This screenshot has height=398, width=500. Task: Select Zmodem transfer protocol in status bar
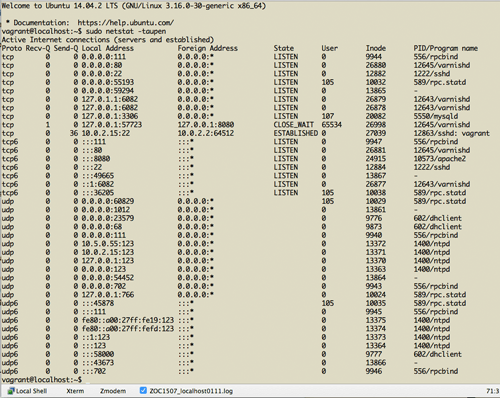click(x=113, y=391)
